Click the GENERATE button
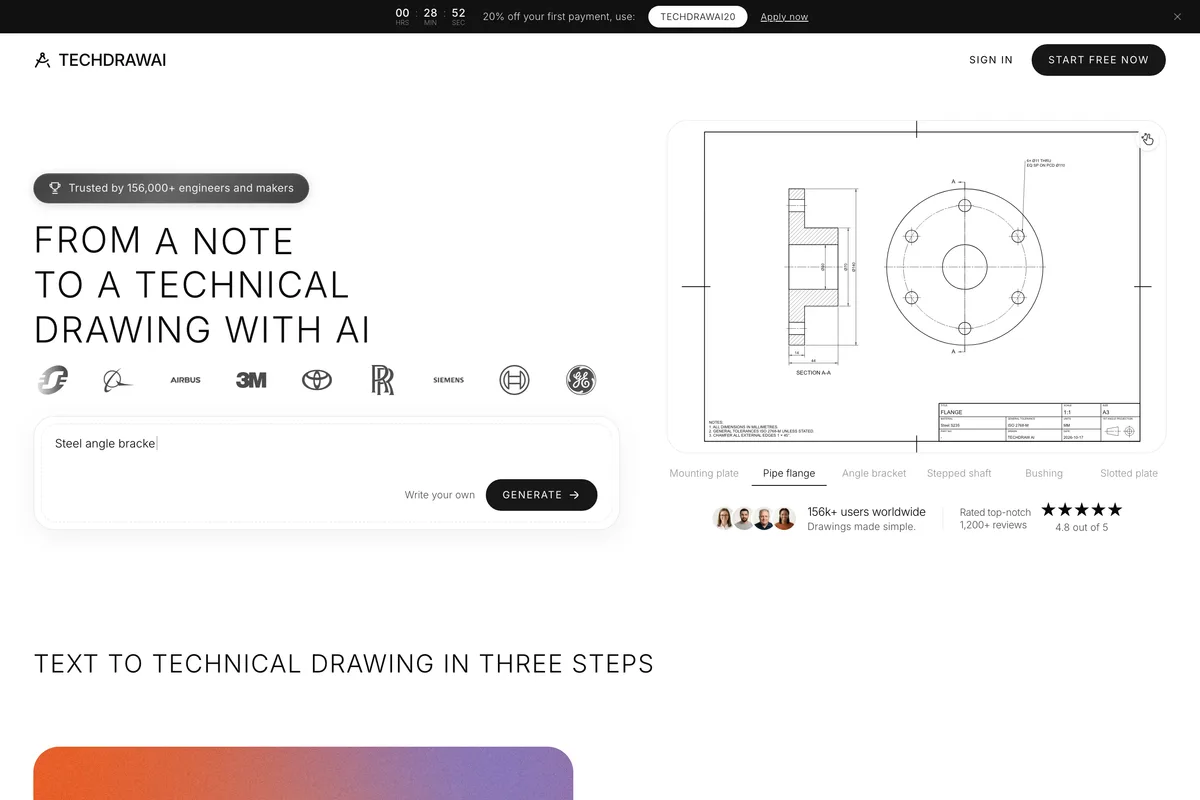Screen dimensions: 1200x800 [541, 494]
